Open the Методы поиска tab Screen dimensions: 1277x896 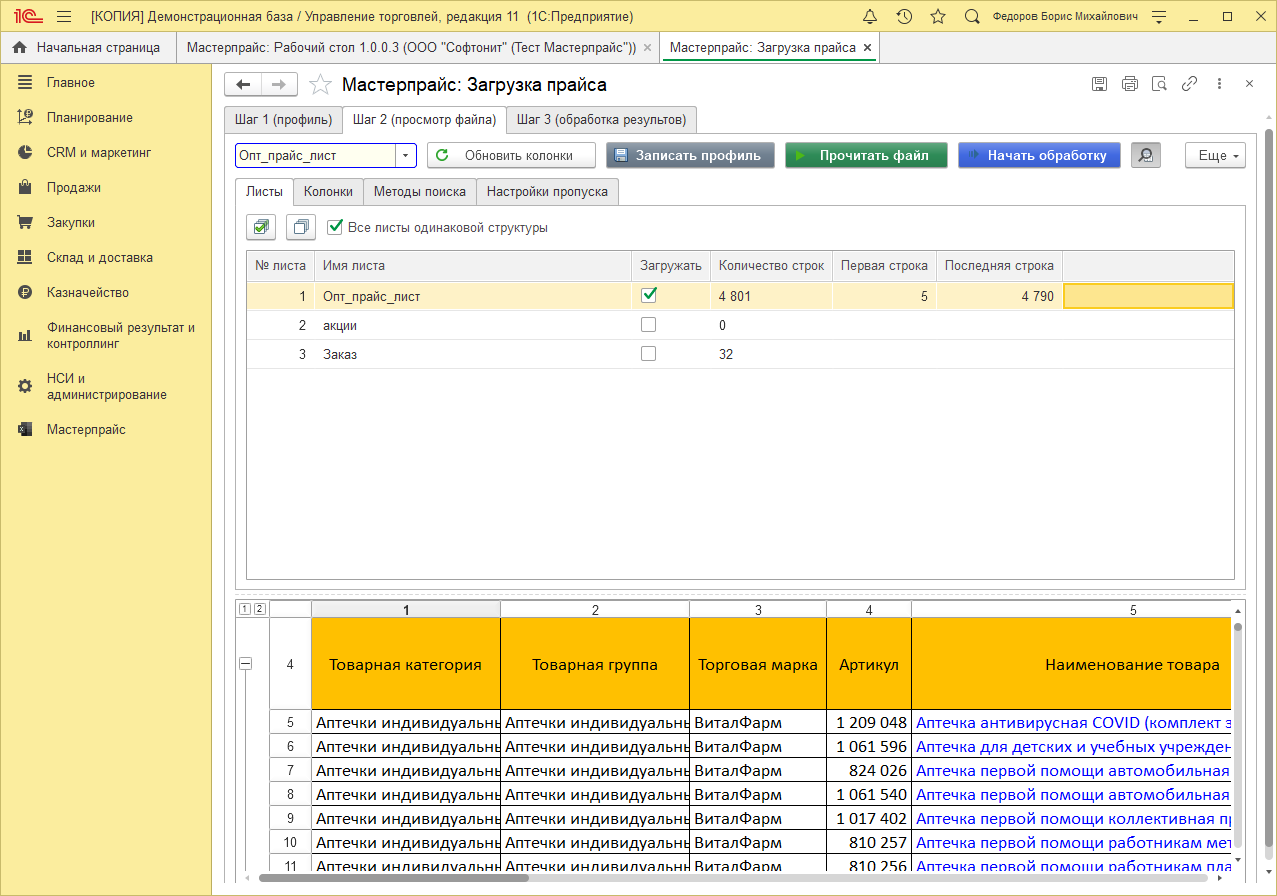point(420,191)
